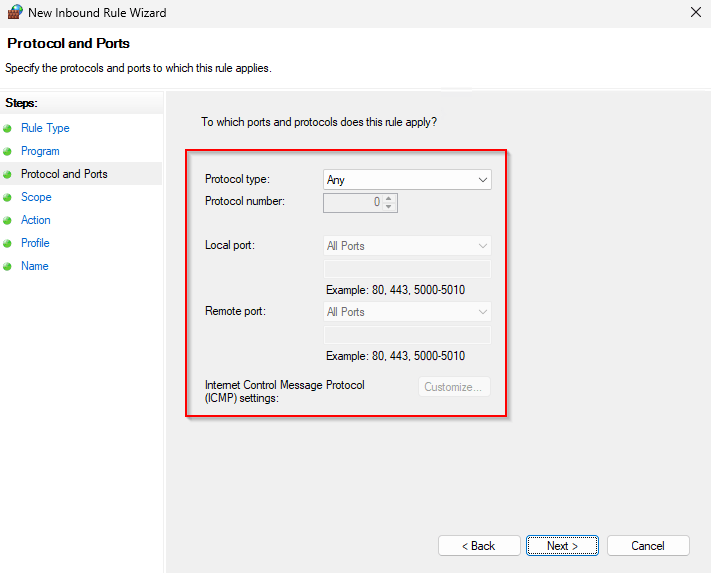Select the Scope step in sidebar

(x=36, y=197)
